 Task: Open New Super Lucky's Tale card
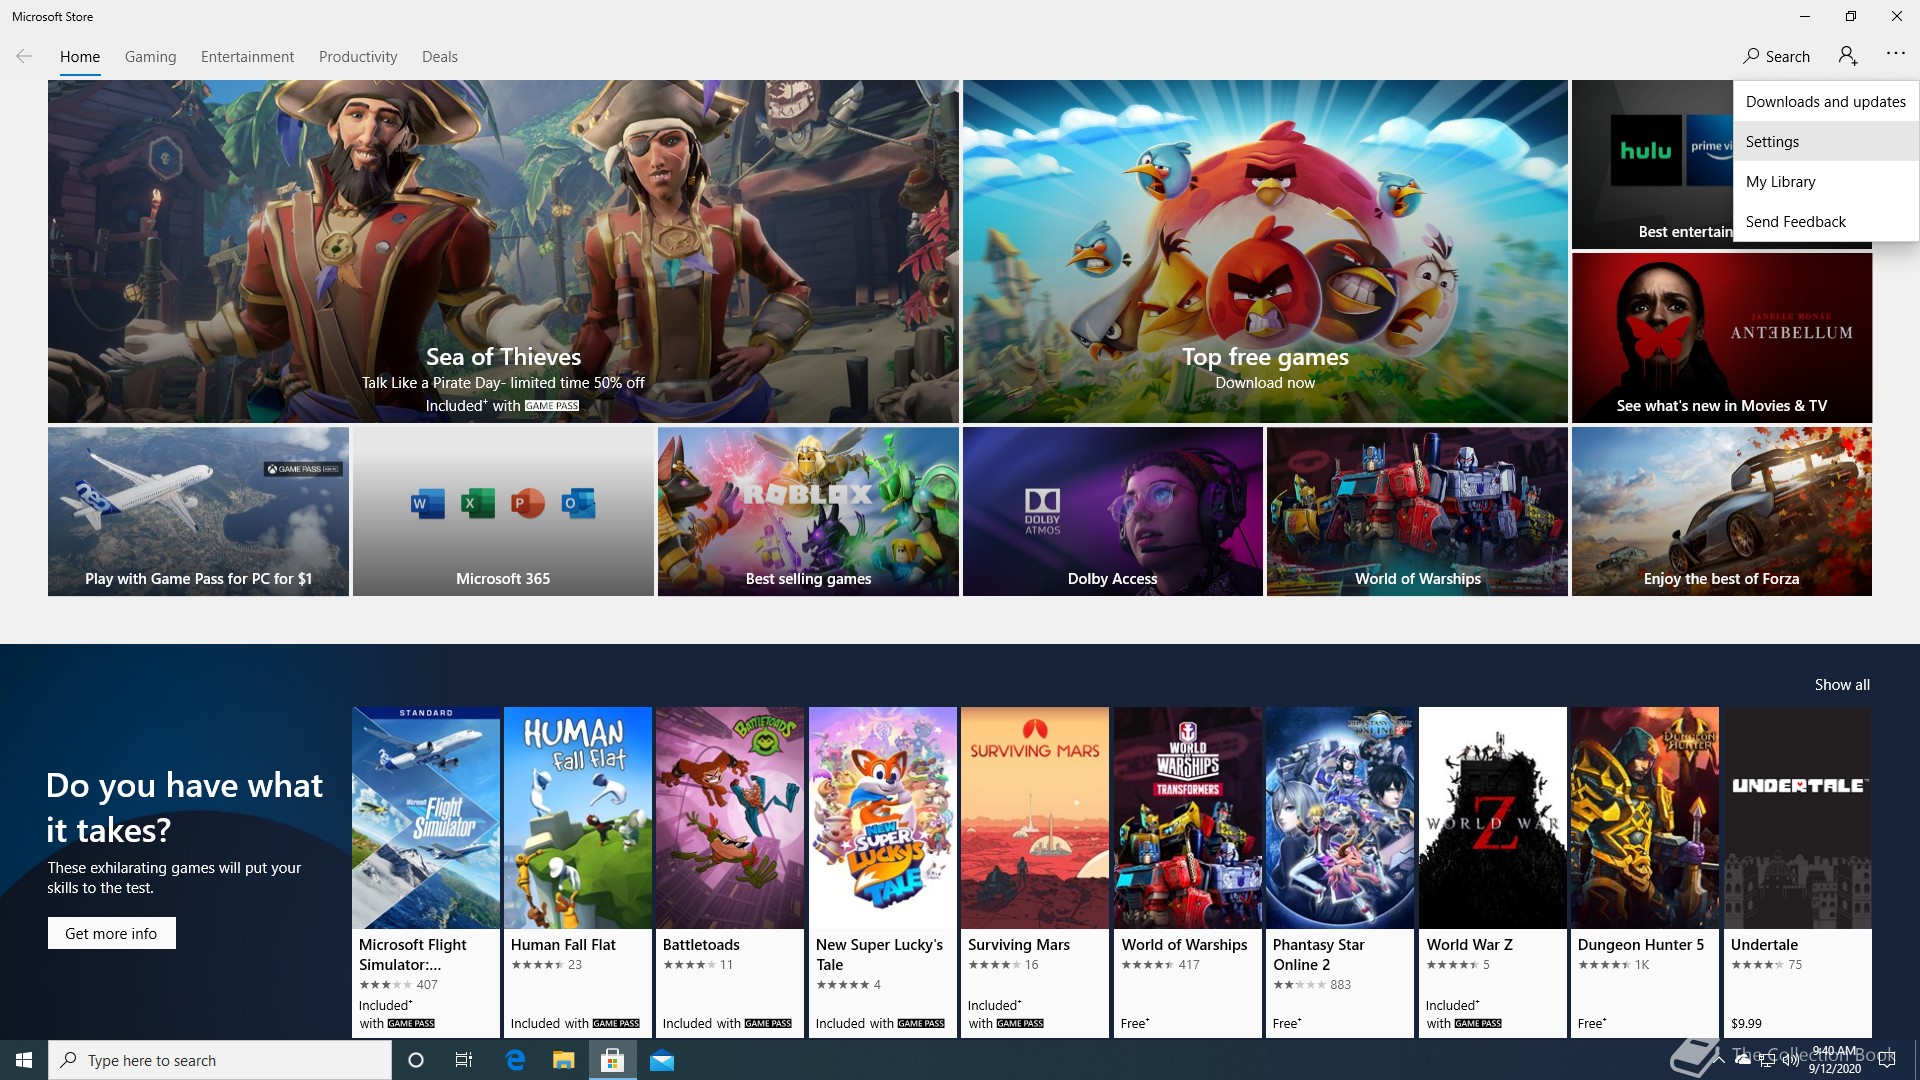(x=883, y=872)
